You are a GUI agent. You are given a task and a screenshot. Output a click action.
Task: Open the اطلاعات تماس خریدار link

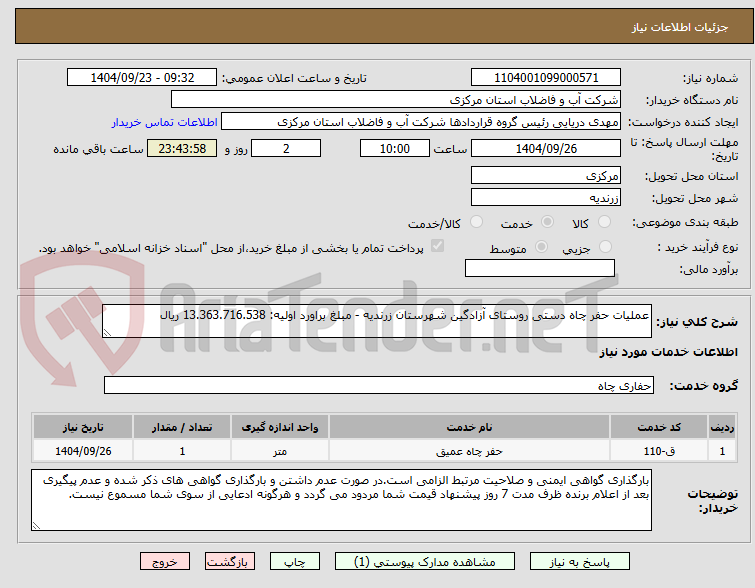click(x=165, y=122)
